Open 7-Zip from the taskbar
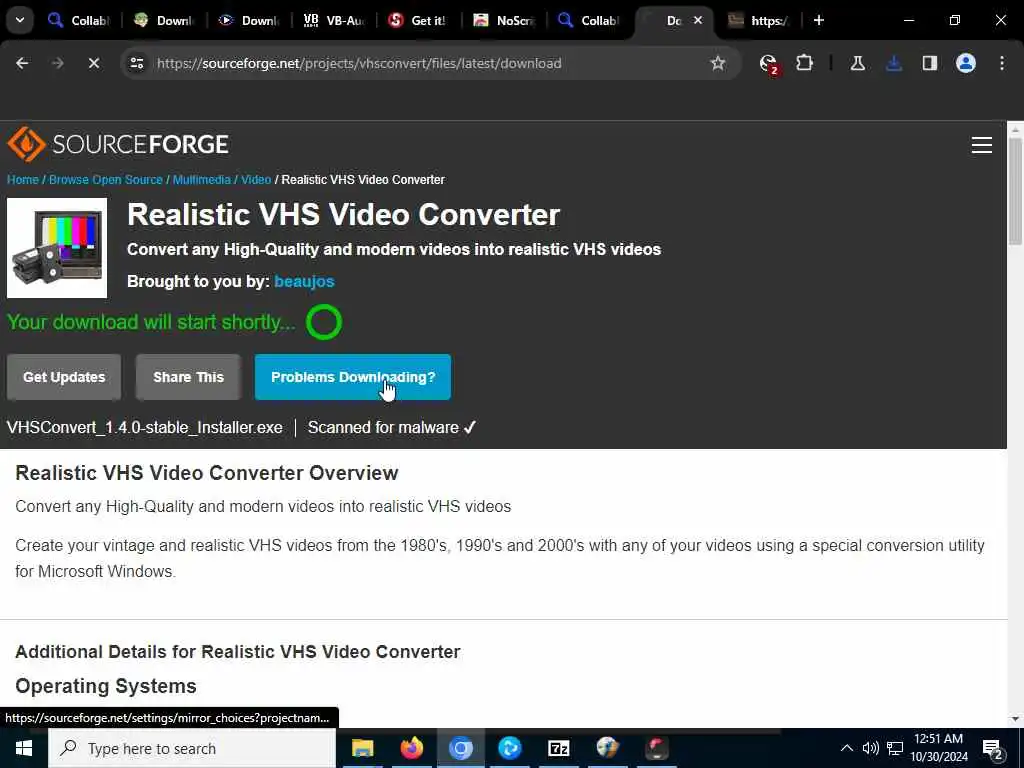 (x=558, y=748)
